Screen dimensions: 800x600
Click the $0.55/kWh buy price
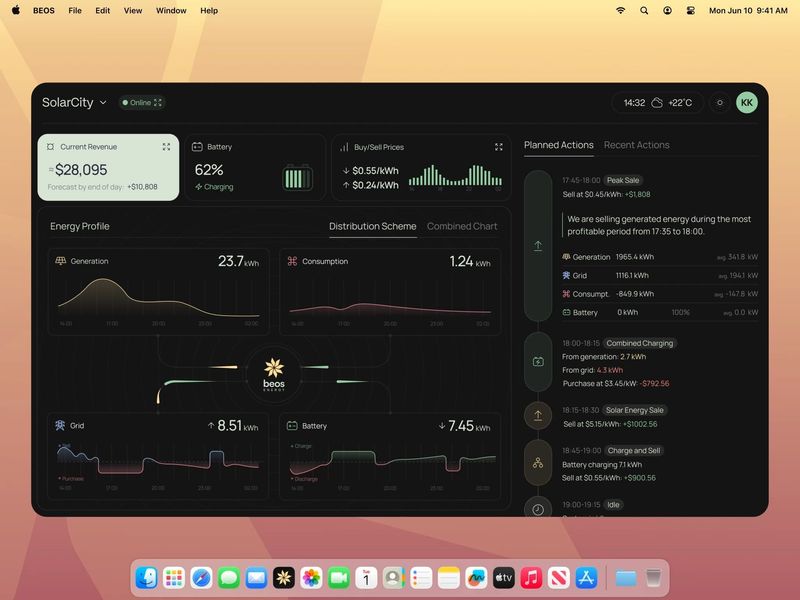pyautogui.click(x=375, y=171)
